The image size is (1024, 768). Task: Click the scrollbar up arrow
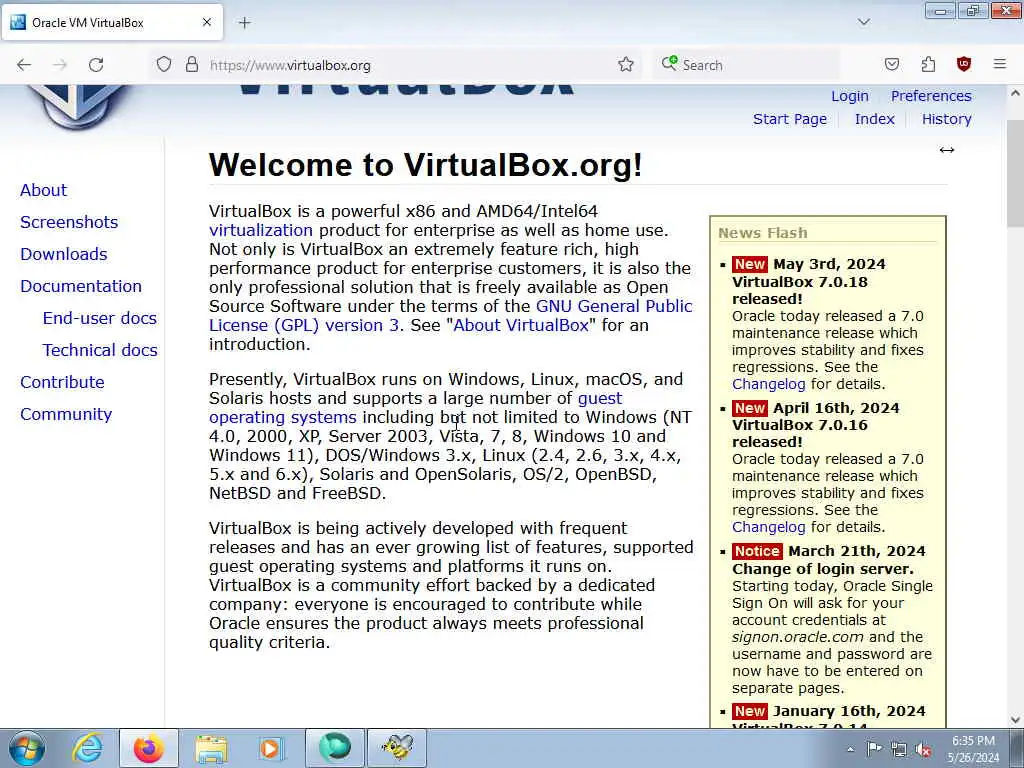[1015, 93]
